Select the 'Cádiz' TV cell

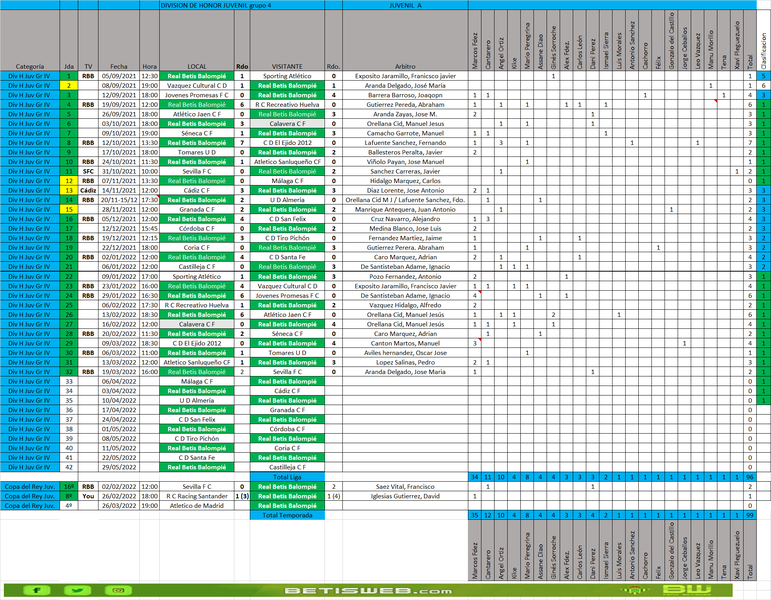click(88, 190)
